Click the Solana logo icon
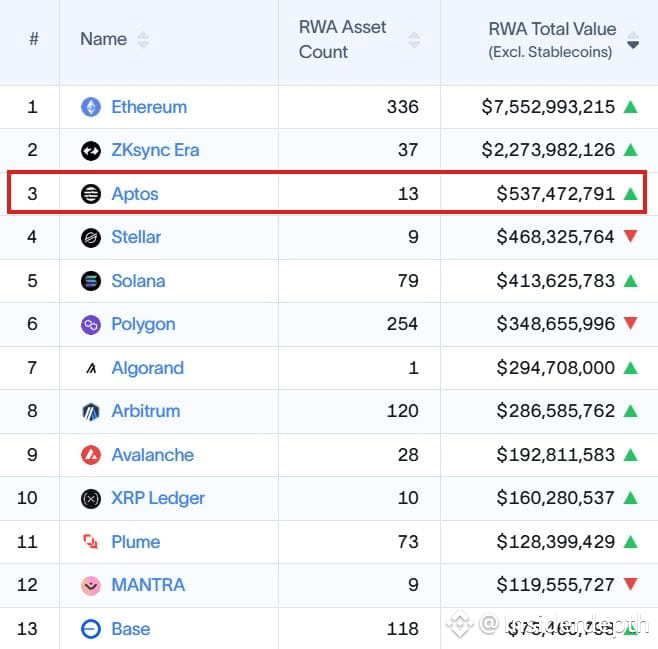The width and height of the screenshot is (658, 649). [x=91, y=281]
